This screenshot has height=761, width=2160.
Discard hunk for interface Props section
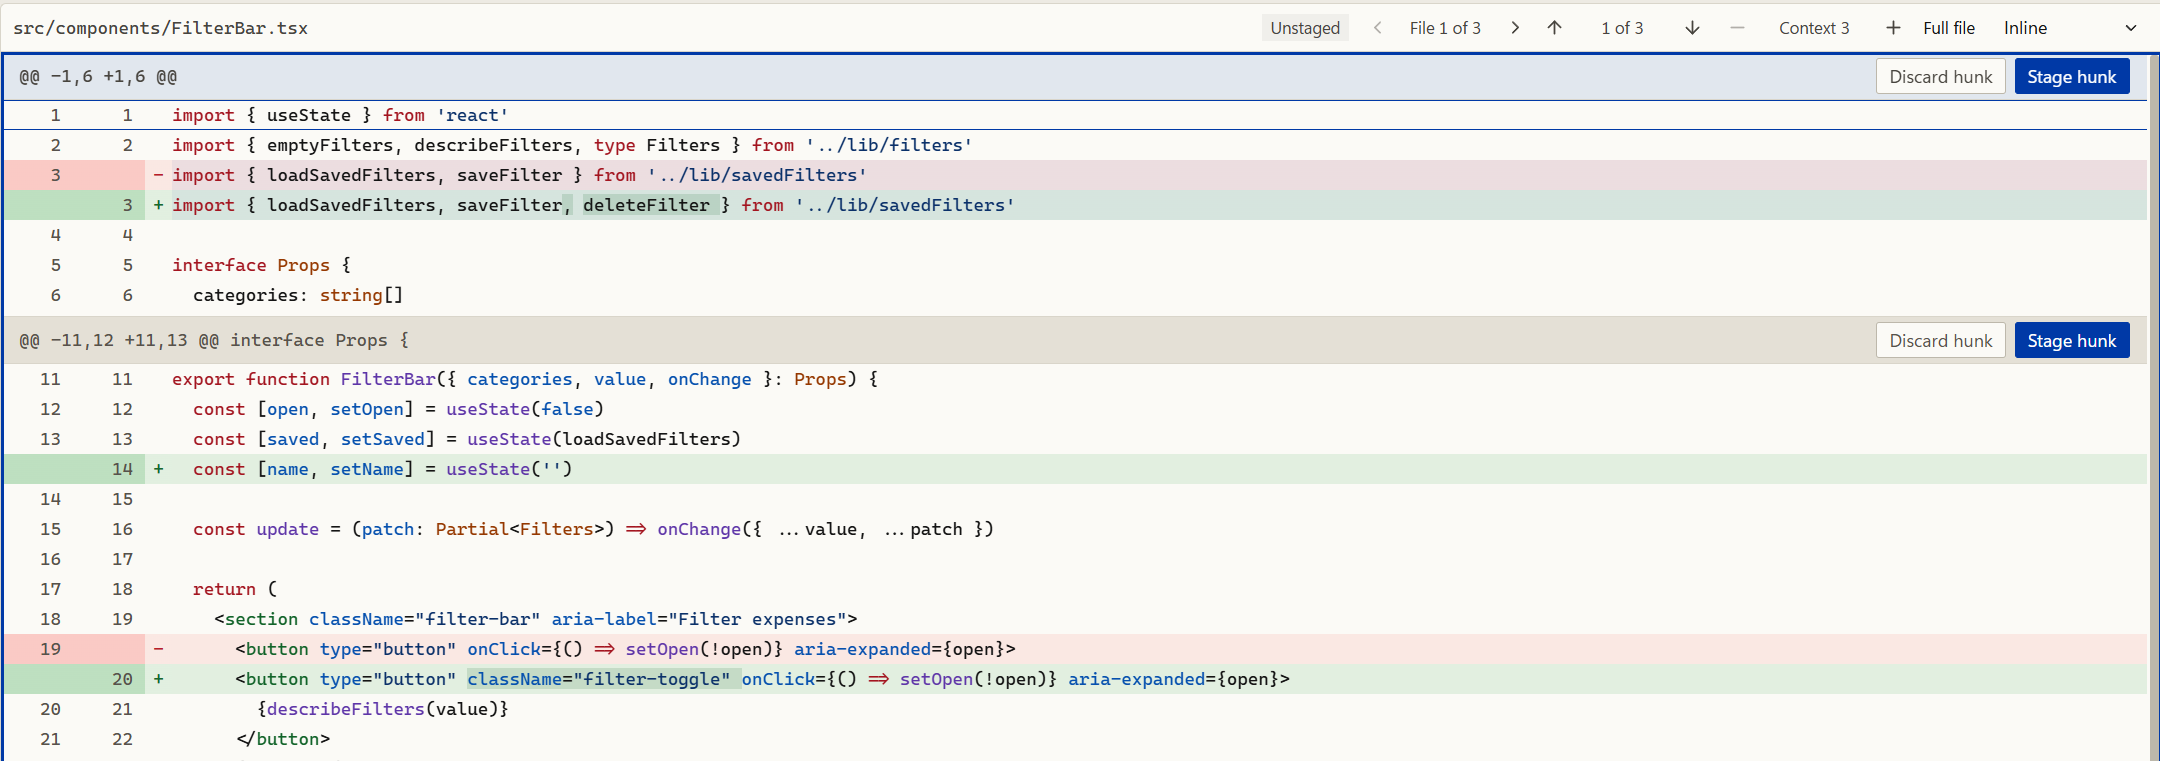tap(1941, 341)
